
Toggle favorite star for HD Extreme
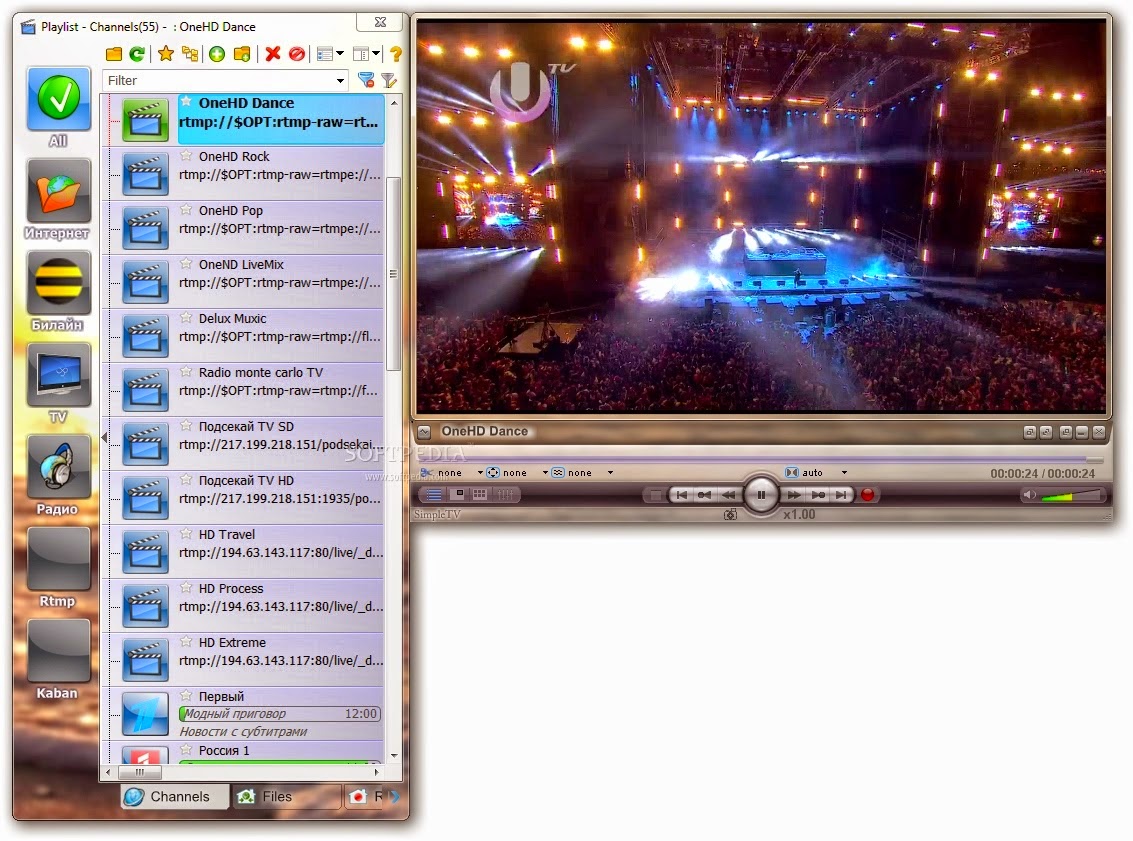coord(186,642)
